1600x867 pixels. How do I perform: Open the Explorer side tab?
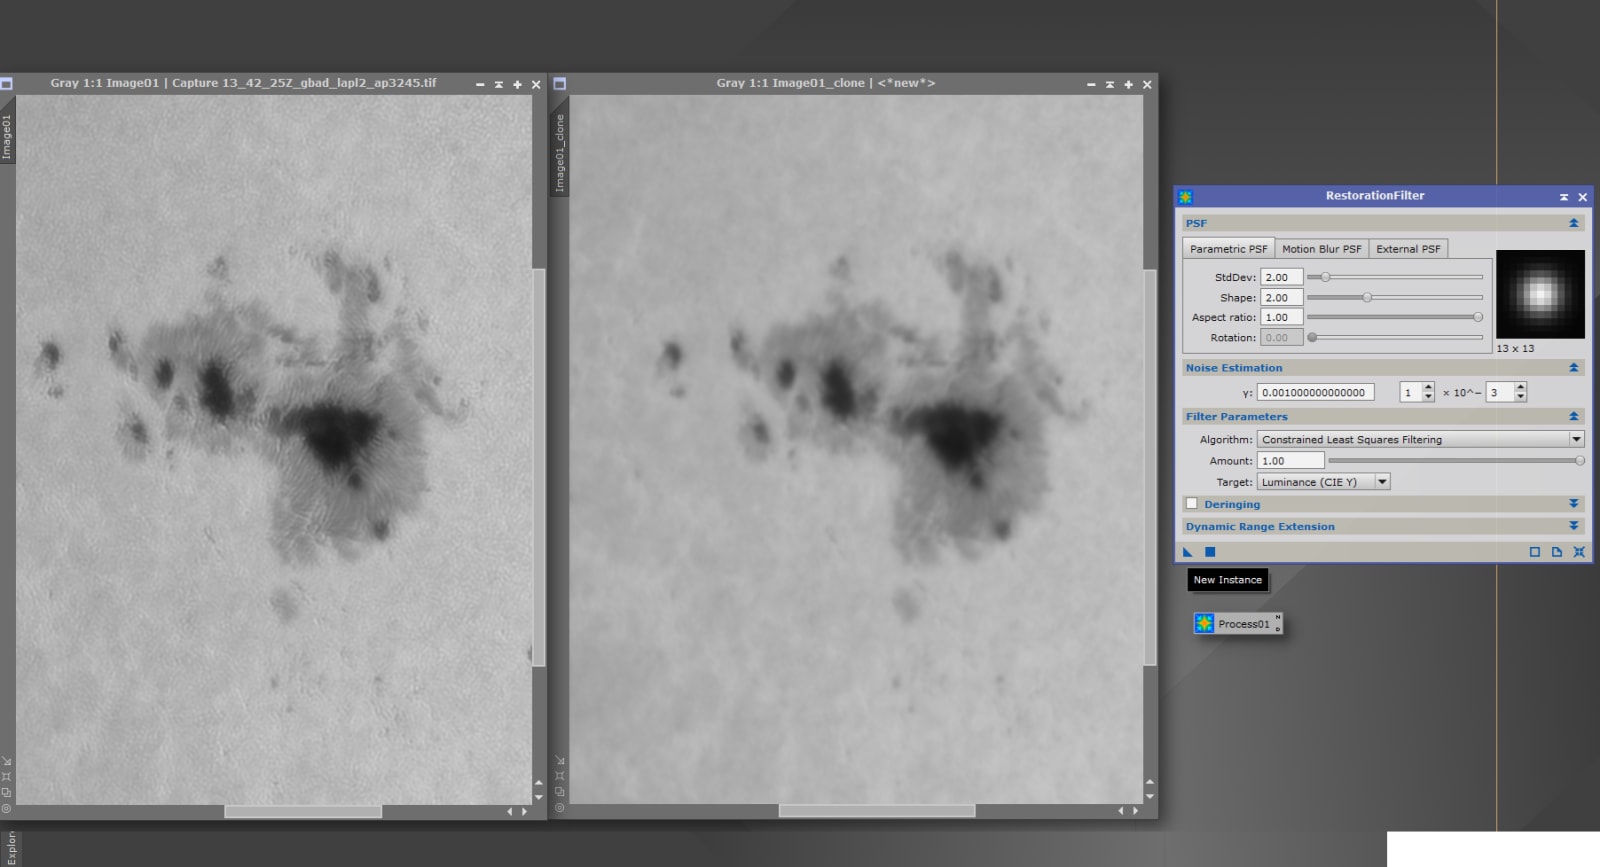coord(10,848)
